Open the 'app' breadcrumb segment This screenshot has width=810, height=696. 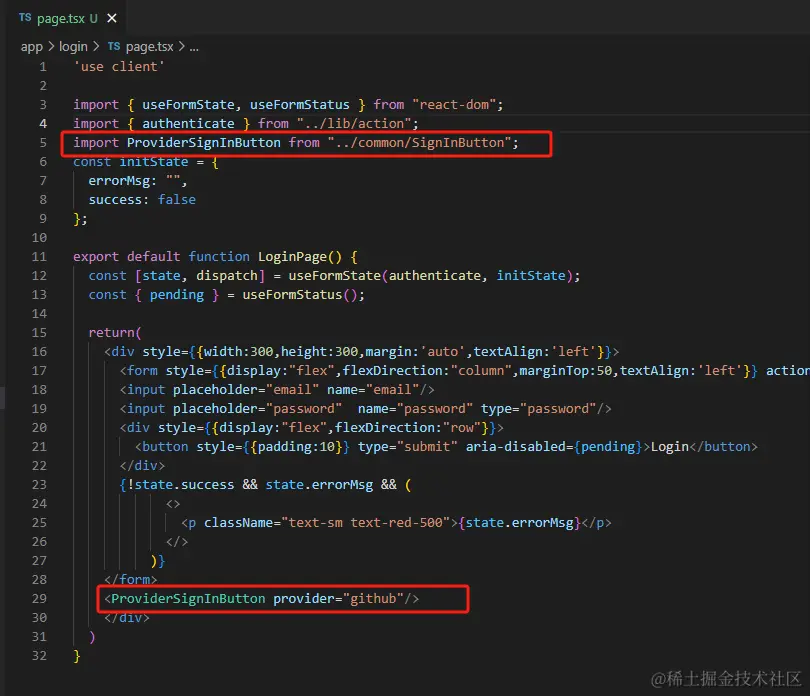tap(32, 47)
